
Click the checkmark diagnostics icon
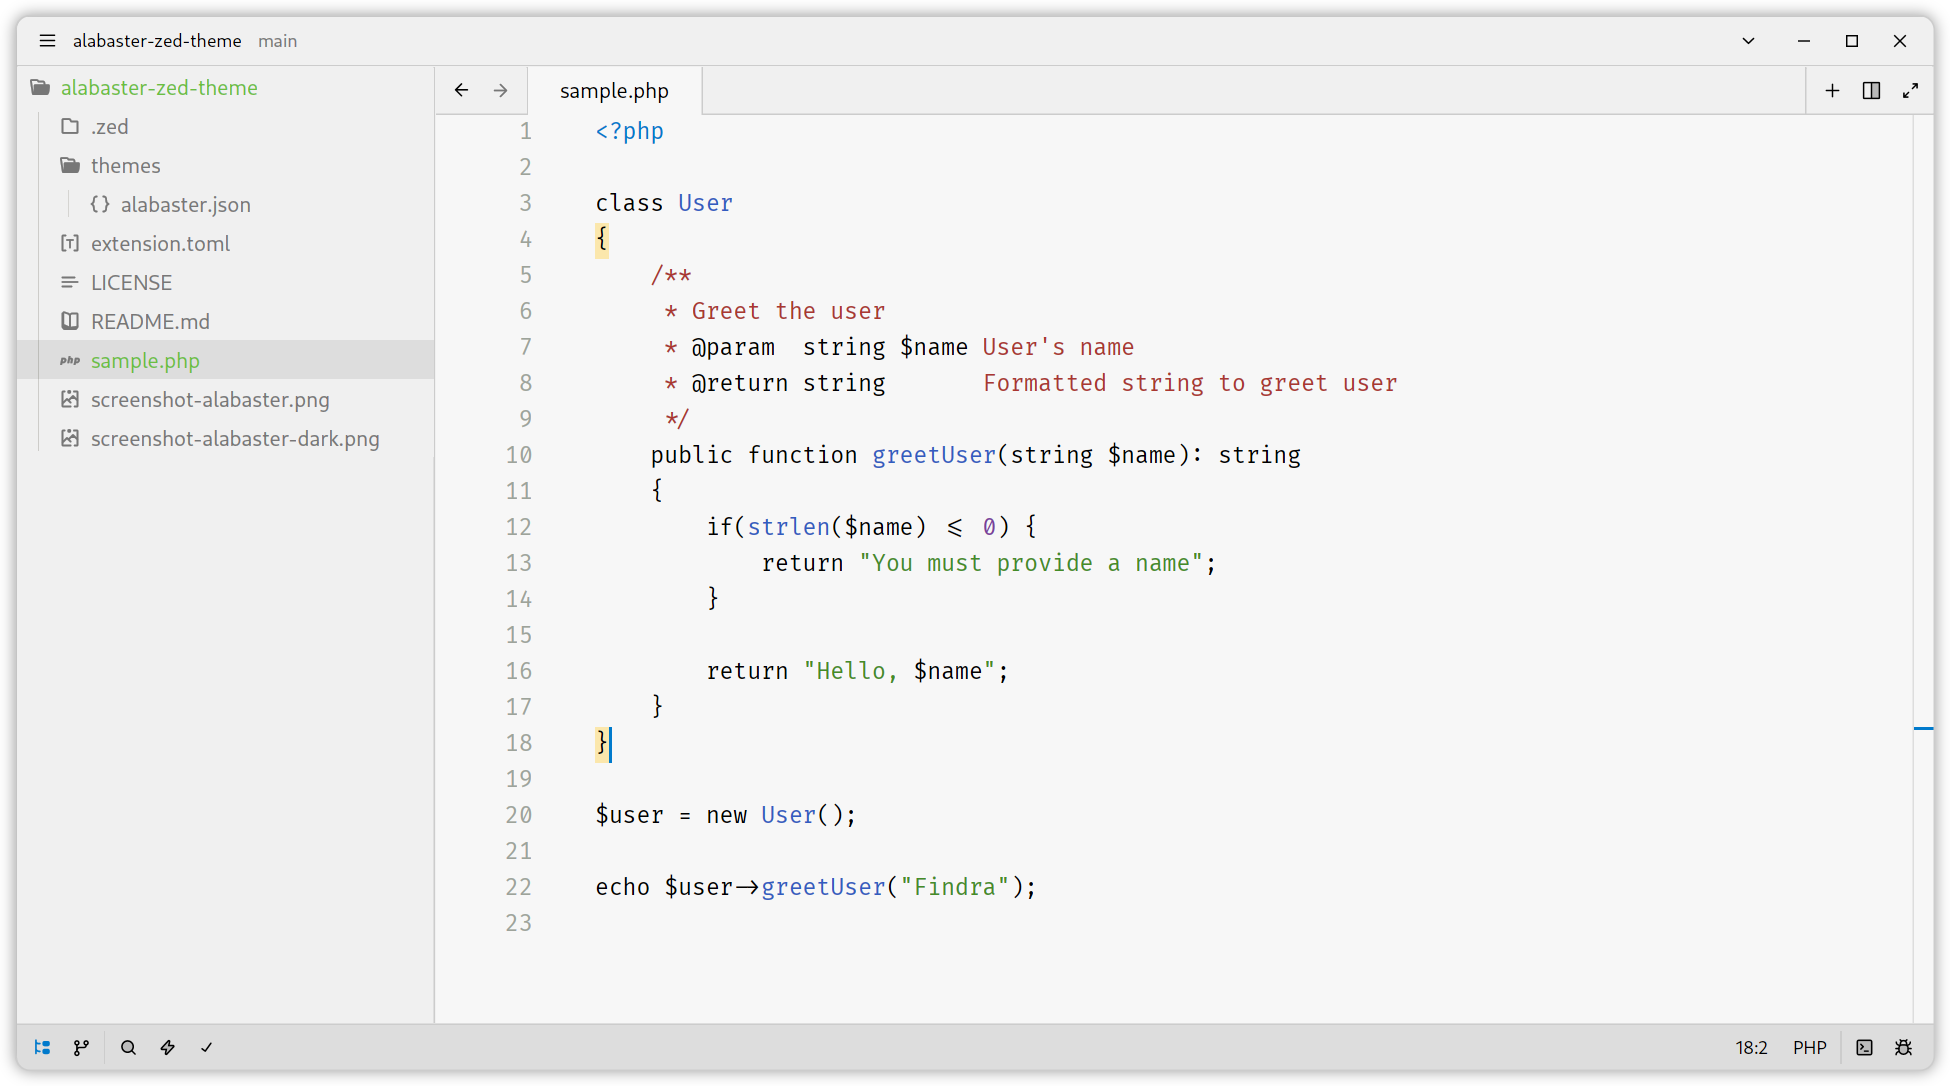pyautogui.click(x=206, y=1047)
